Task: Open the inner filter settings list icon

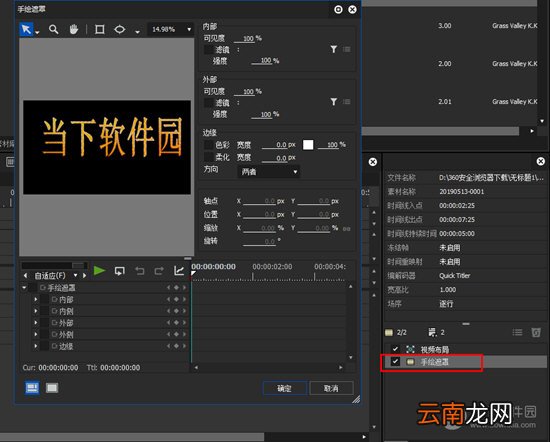Action: pos(347,49)
